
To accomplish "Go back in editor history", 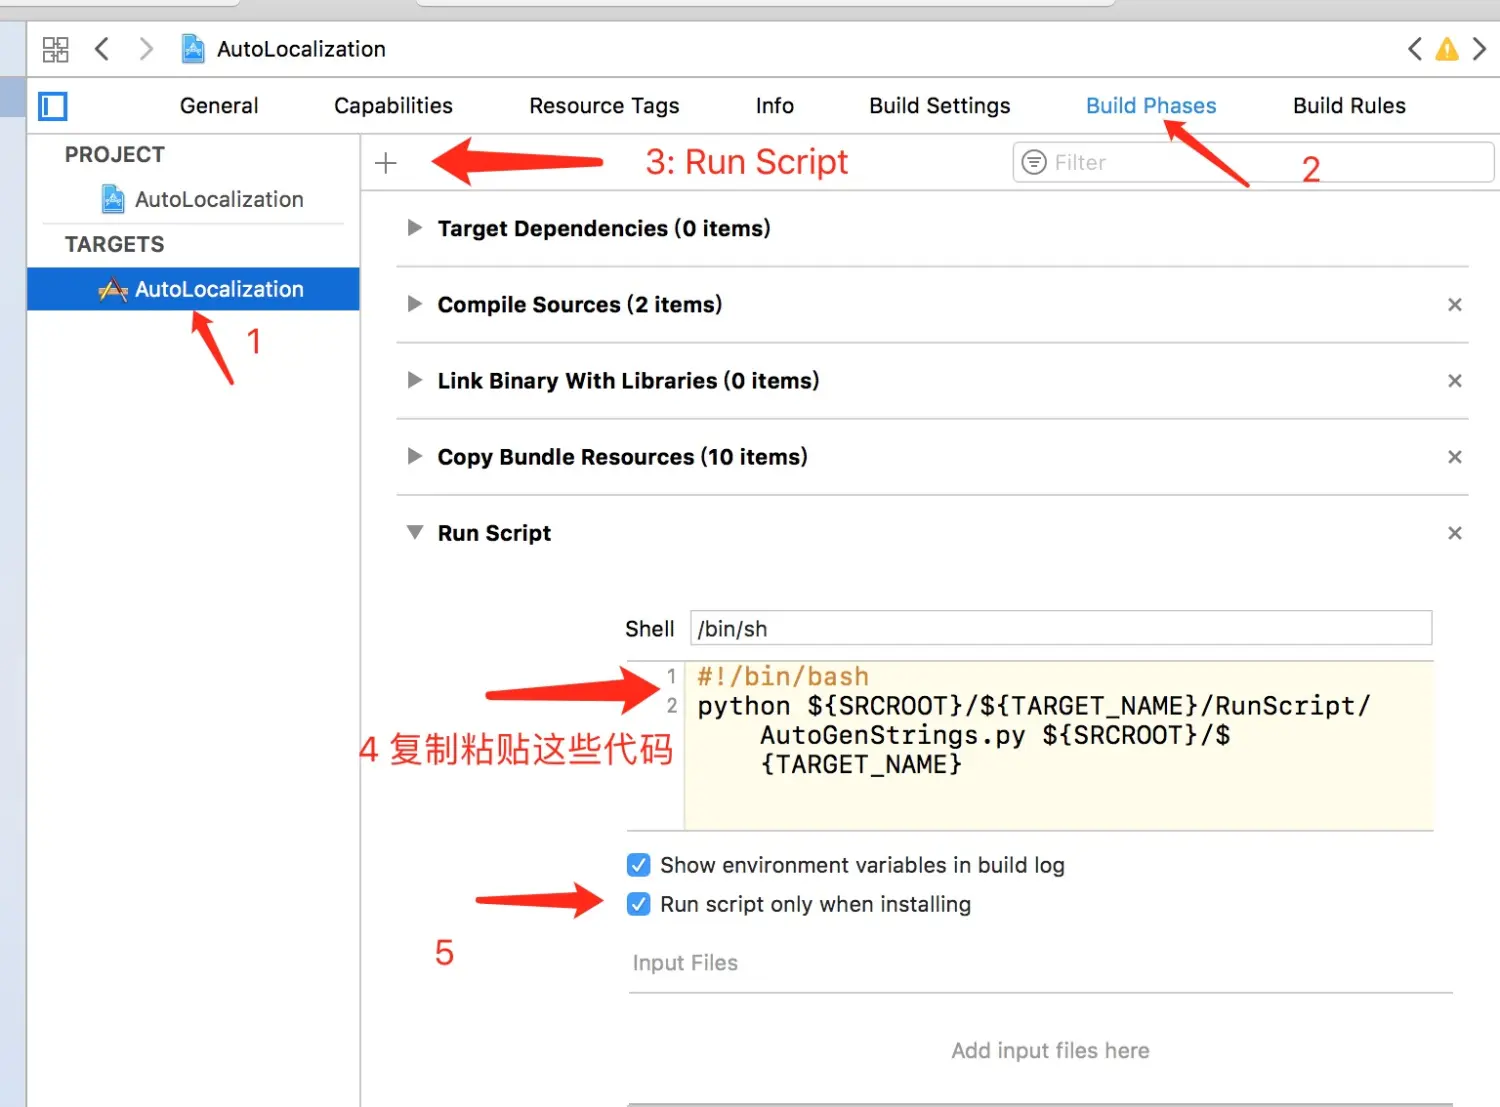I will [x=101, y=49].
